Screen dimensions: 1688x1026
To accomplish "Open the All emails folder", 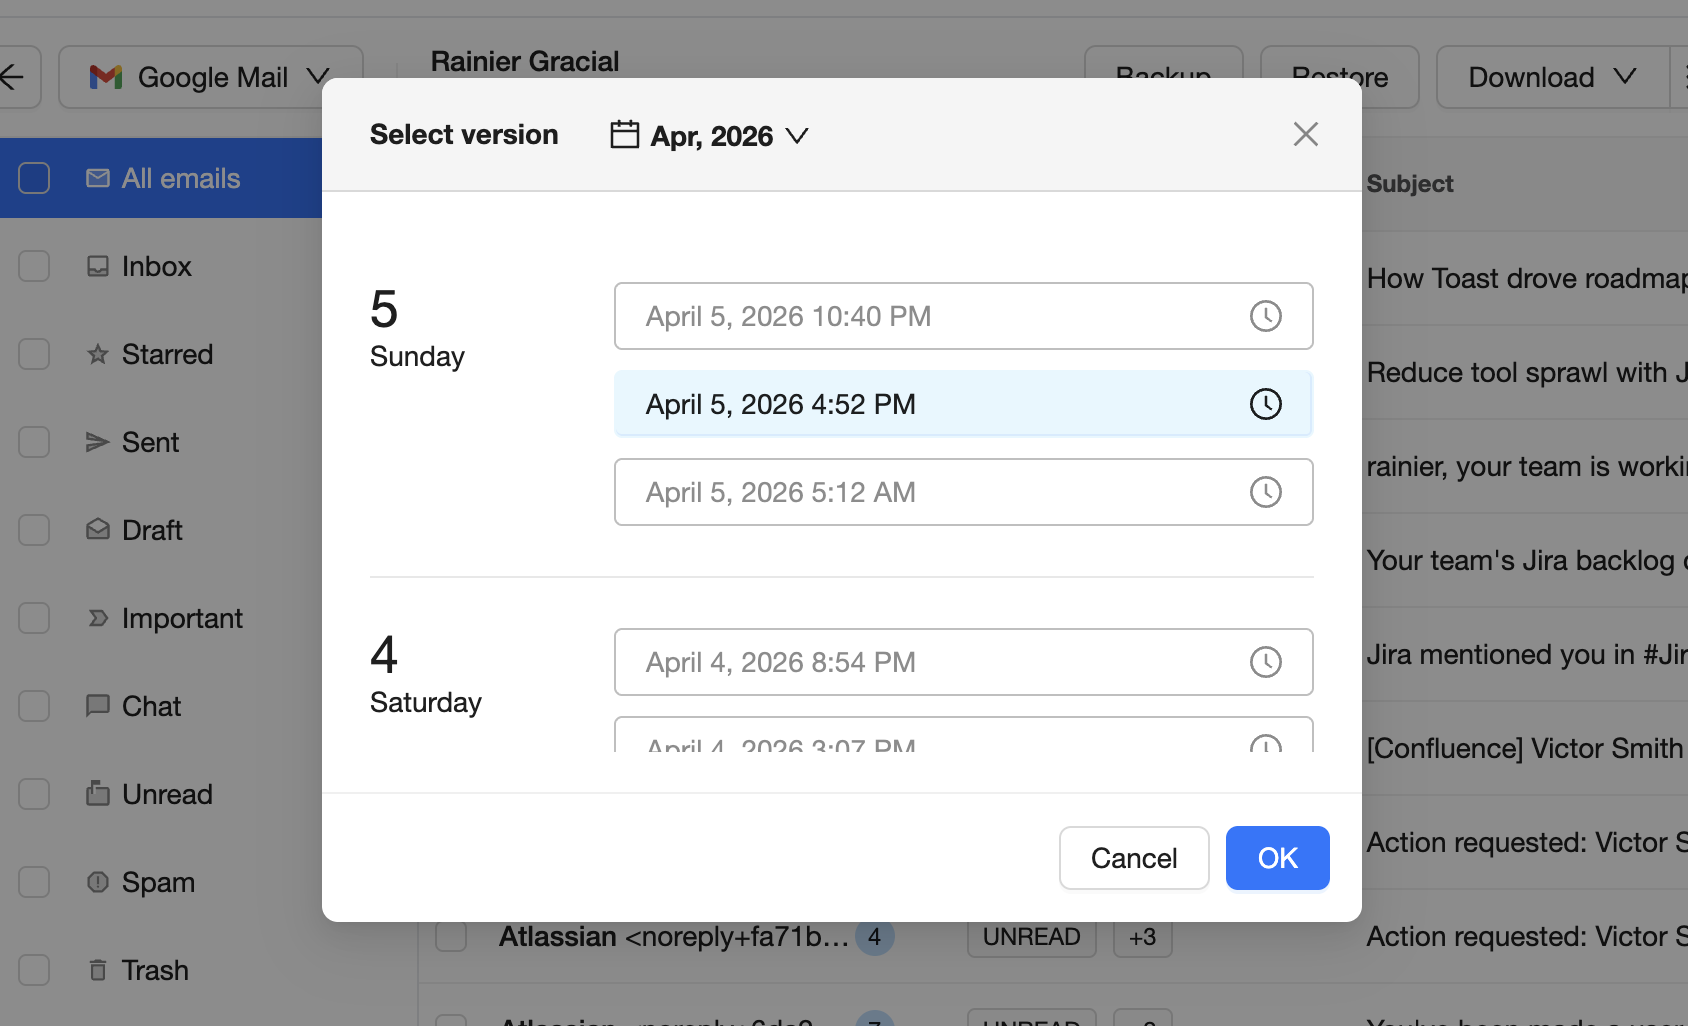I will click(181, 178).
